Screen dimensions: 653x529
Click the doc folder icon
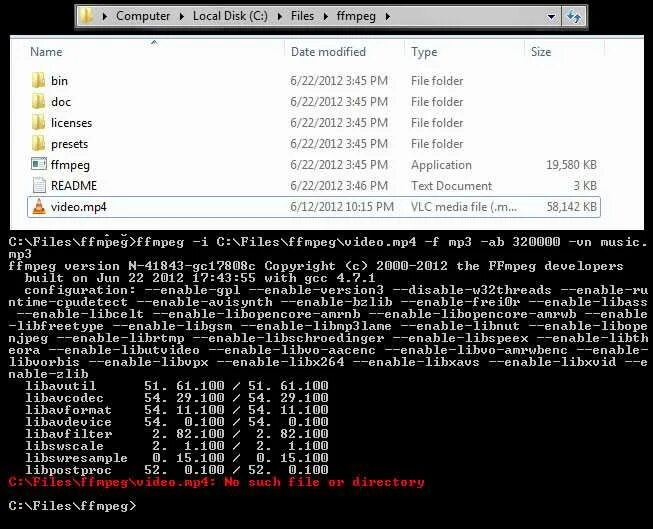pyautogui.click(x=38, y=101)
